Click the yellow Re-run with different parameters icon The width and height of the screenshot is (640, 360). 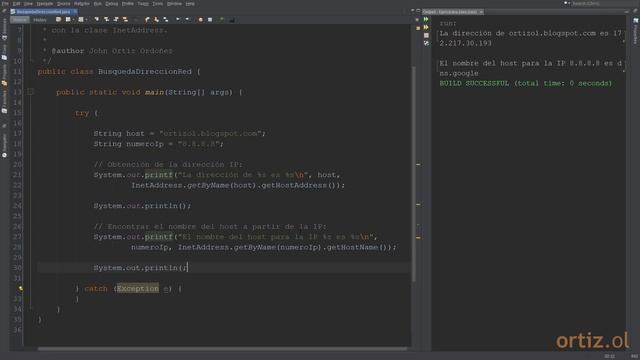[x=426, y=27]
